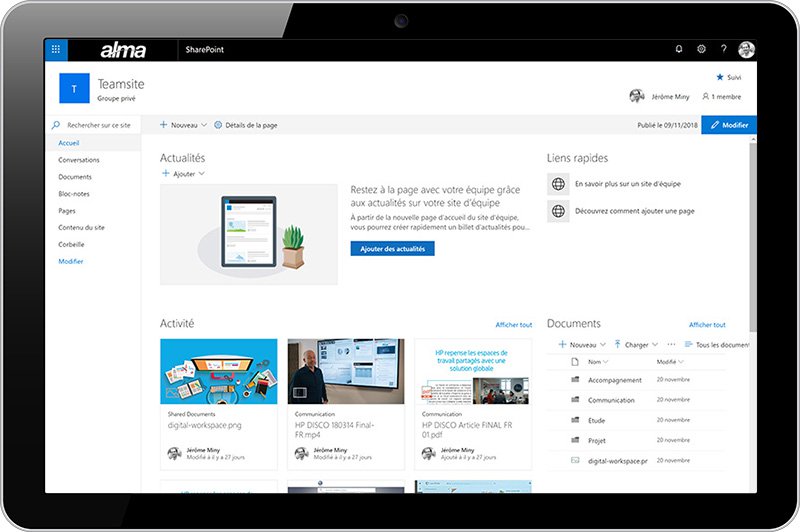
Task: Click the pencil icon on Modifier button
Action: (x=715, y=125)
